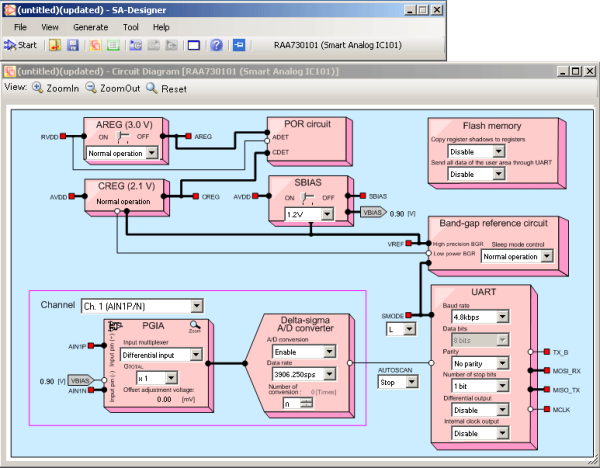Click the MISO_TX connection node
Screen dimensions: 600x468
tap(530, 390)
